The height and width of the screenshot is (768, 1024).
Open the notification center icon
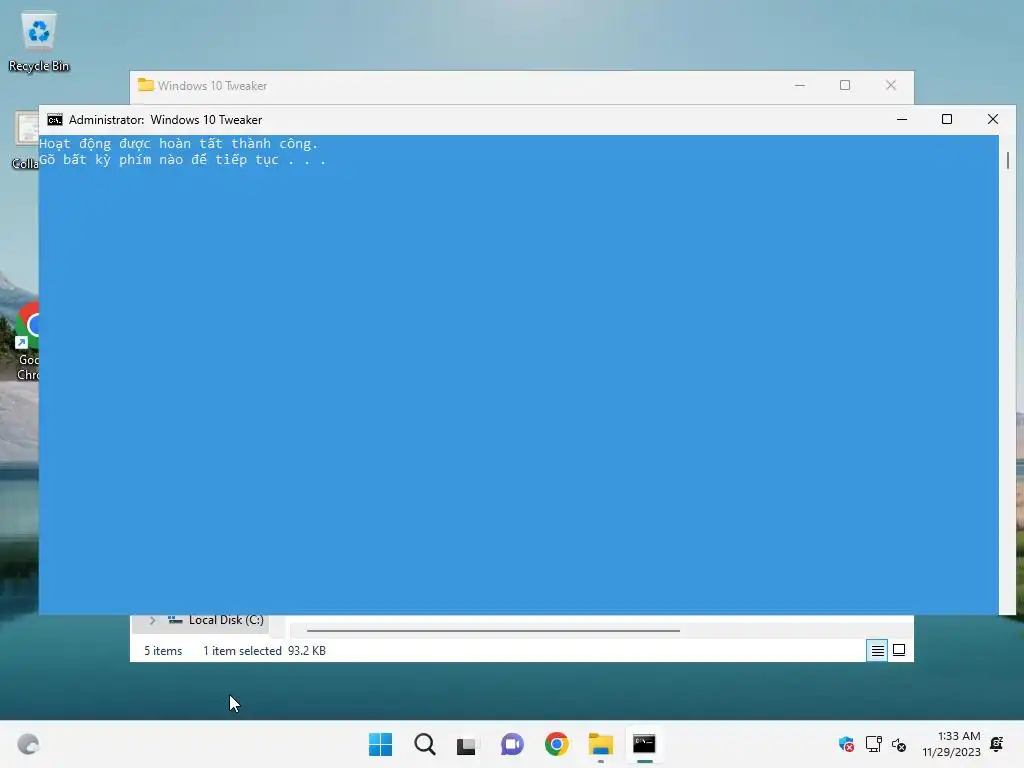[997, 744]
